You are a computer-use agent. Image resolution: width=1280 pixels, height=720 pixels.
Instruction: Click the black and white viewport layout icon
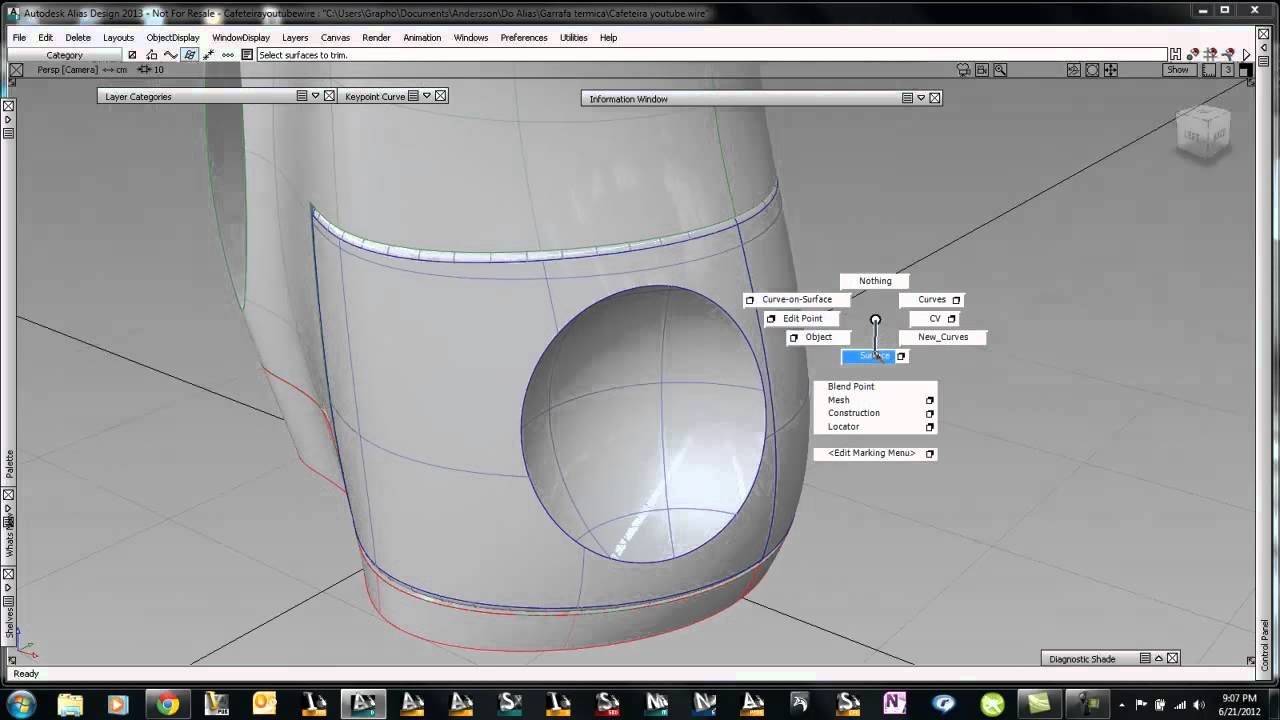pos(1245,70)
